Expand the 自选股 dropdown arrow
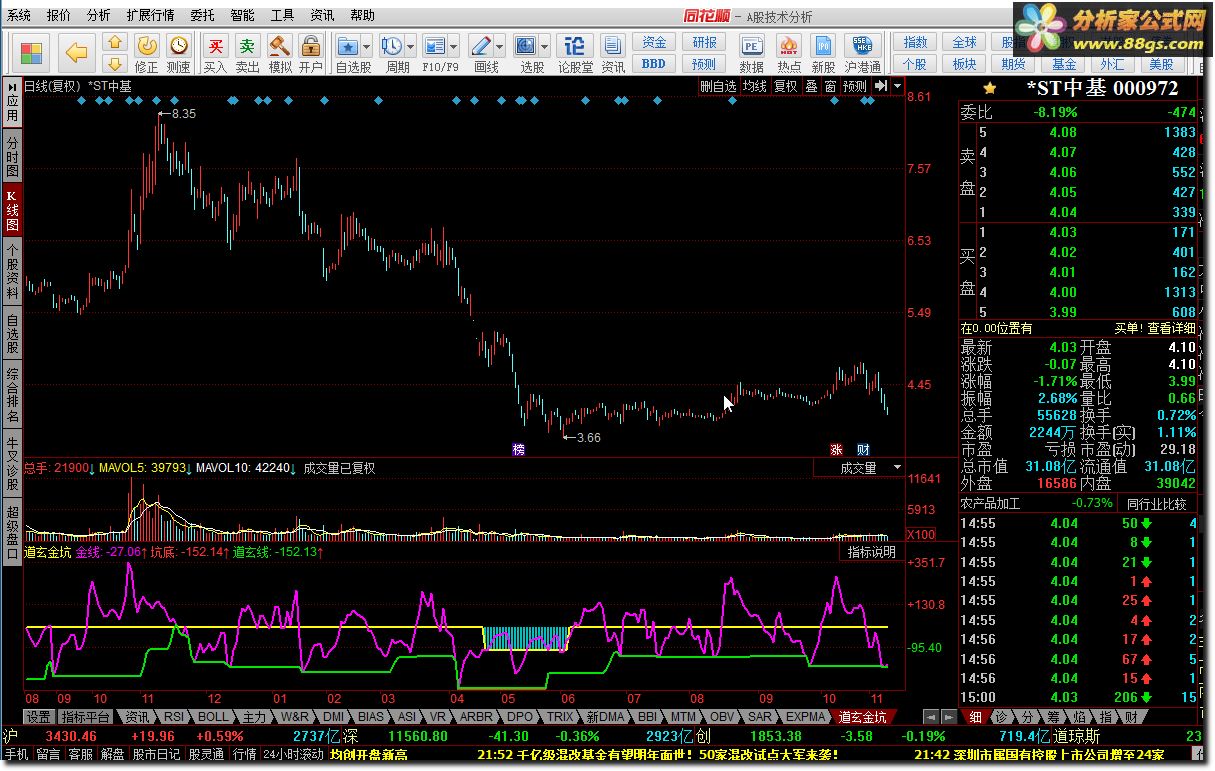The image size is (1215, 771). 367,47
